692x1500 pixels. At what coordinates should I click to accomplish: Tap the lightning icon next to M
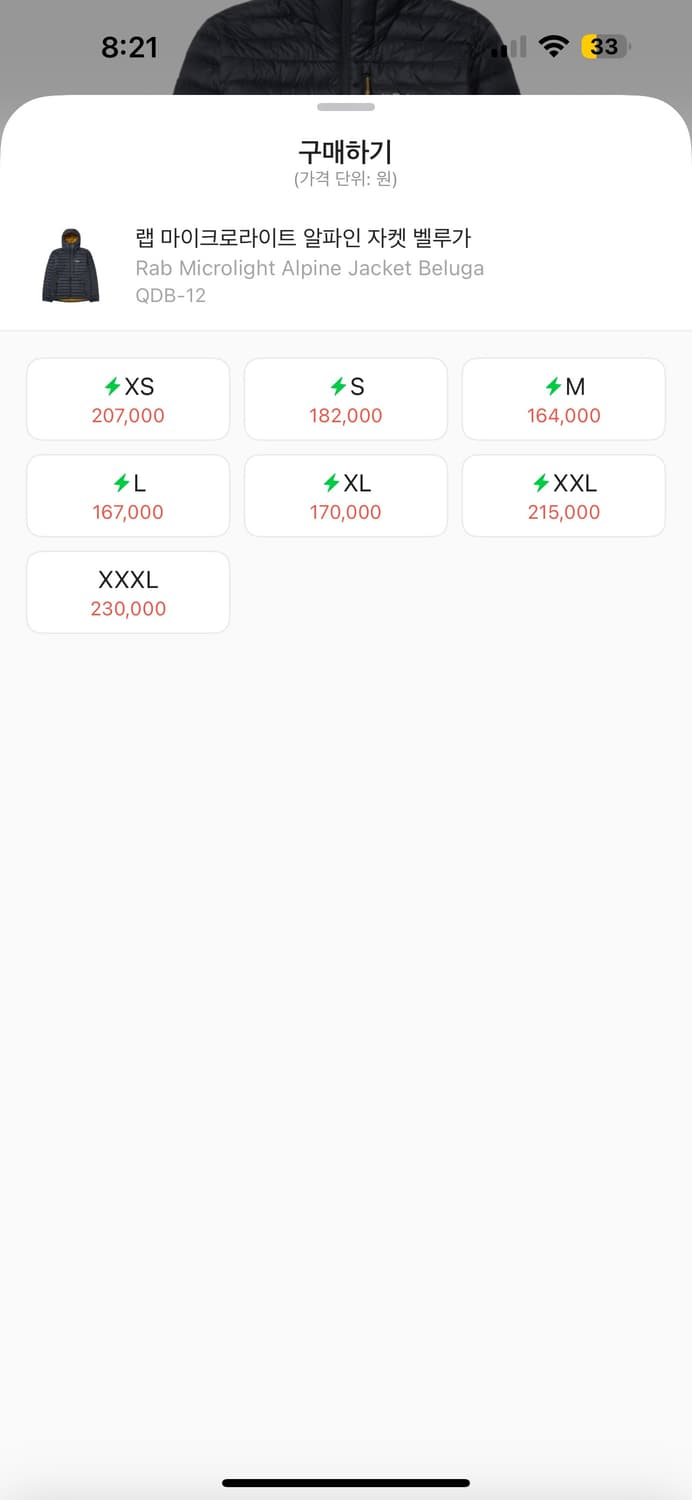coord(553,387)
